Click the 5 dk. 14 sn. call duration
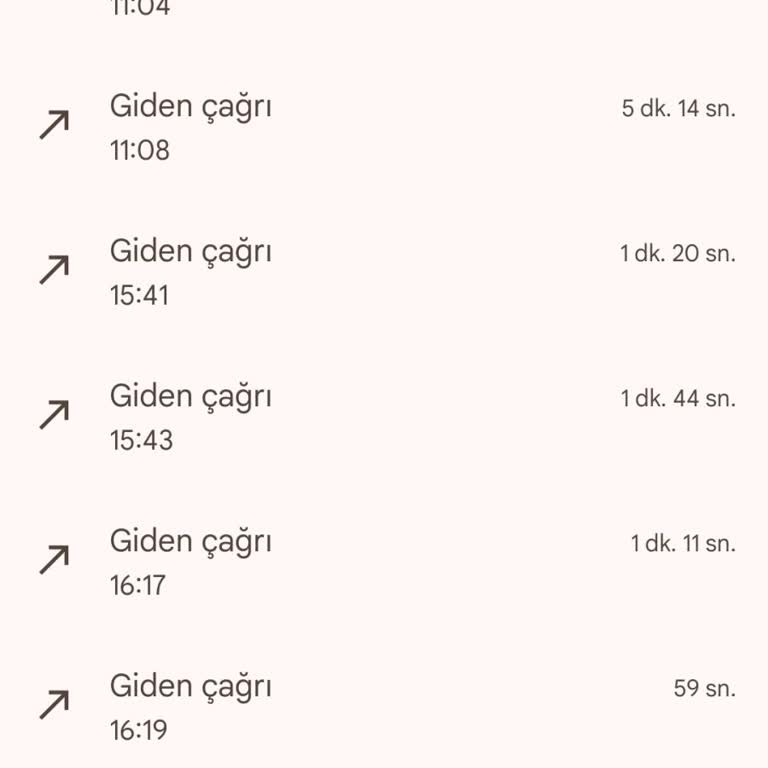 (678, 109)
